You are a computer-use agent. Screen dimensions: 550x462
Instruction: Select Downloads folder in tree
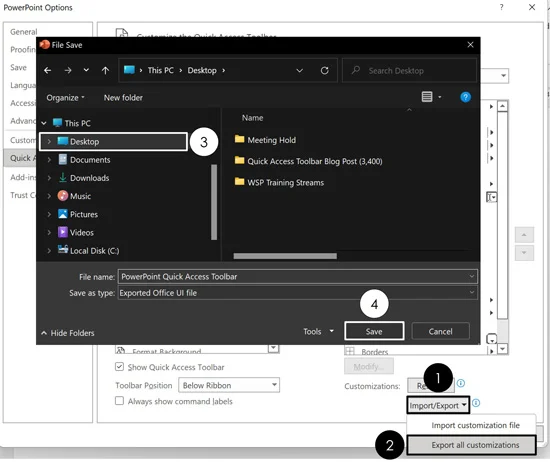click(89, 178)
